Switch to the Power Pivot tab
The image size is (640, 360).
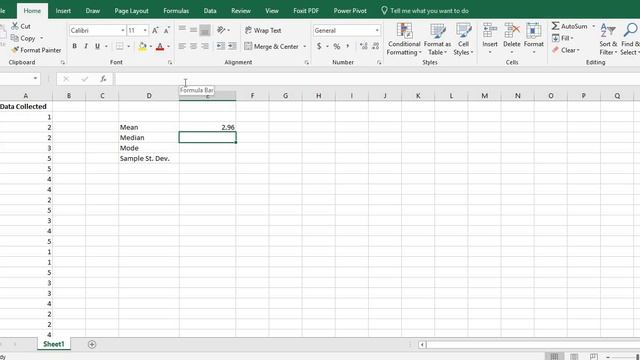click(x=350, y=11)
